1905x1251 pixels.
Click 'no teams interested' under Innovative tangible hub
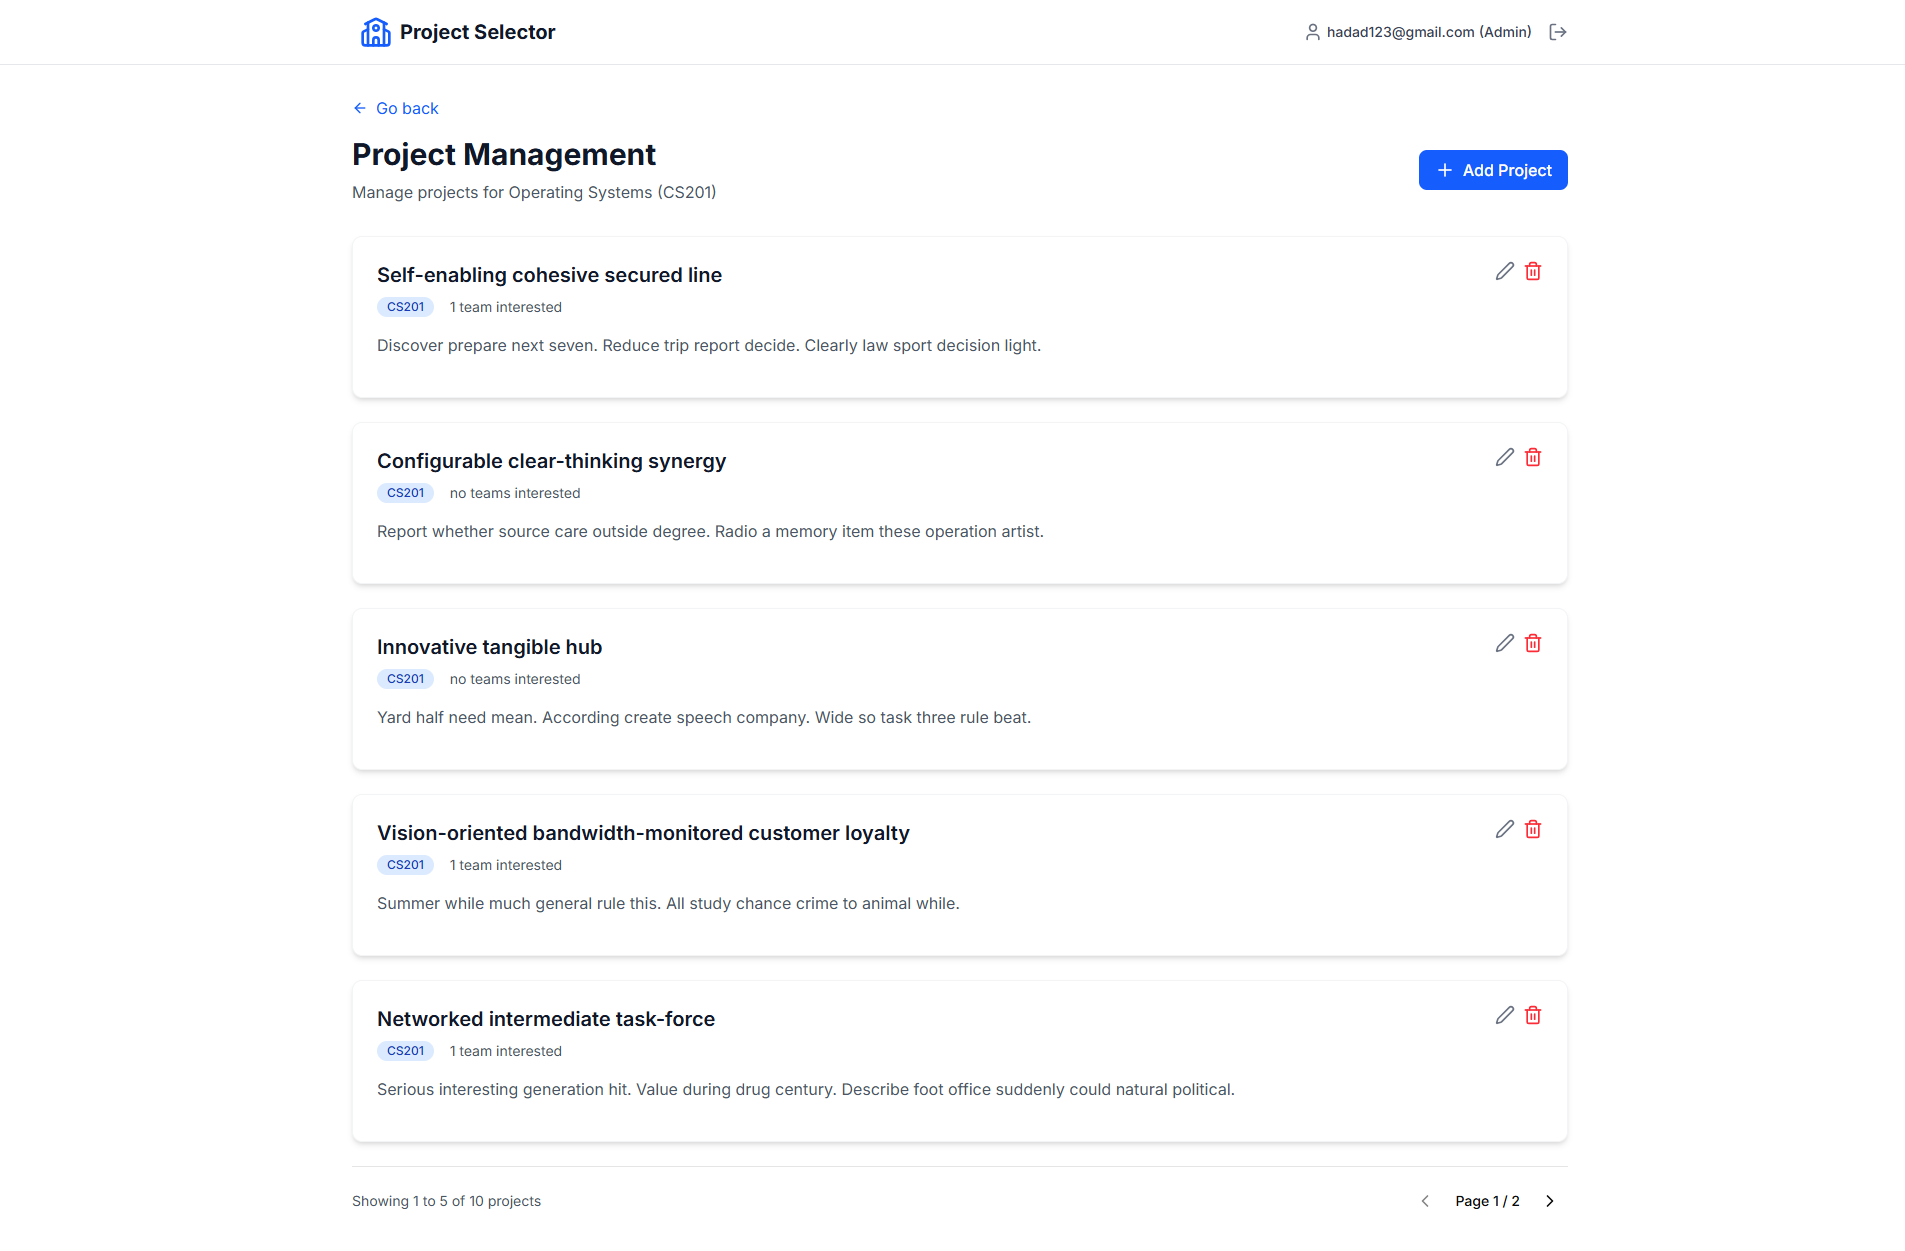tap(515, 679)
